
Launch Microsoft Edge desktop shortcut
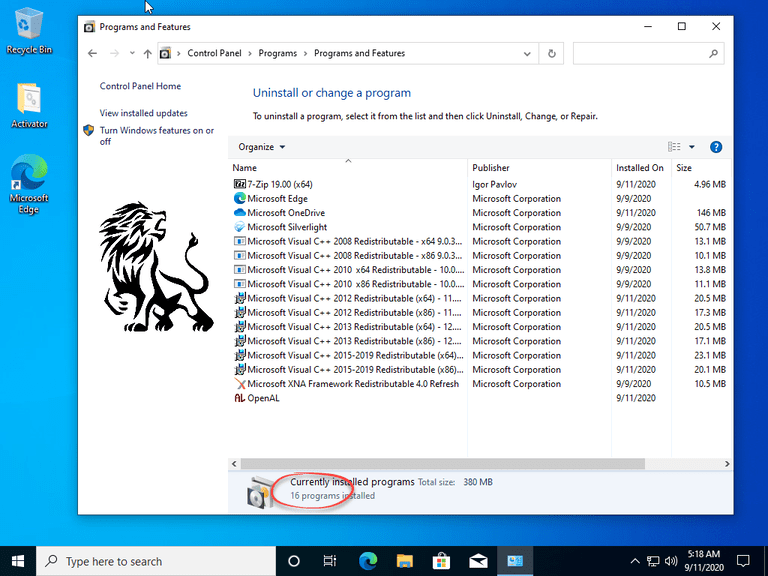tap(29, 184)
